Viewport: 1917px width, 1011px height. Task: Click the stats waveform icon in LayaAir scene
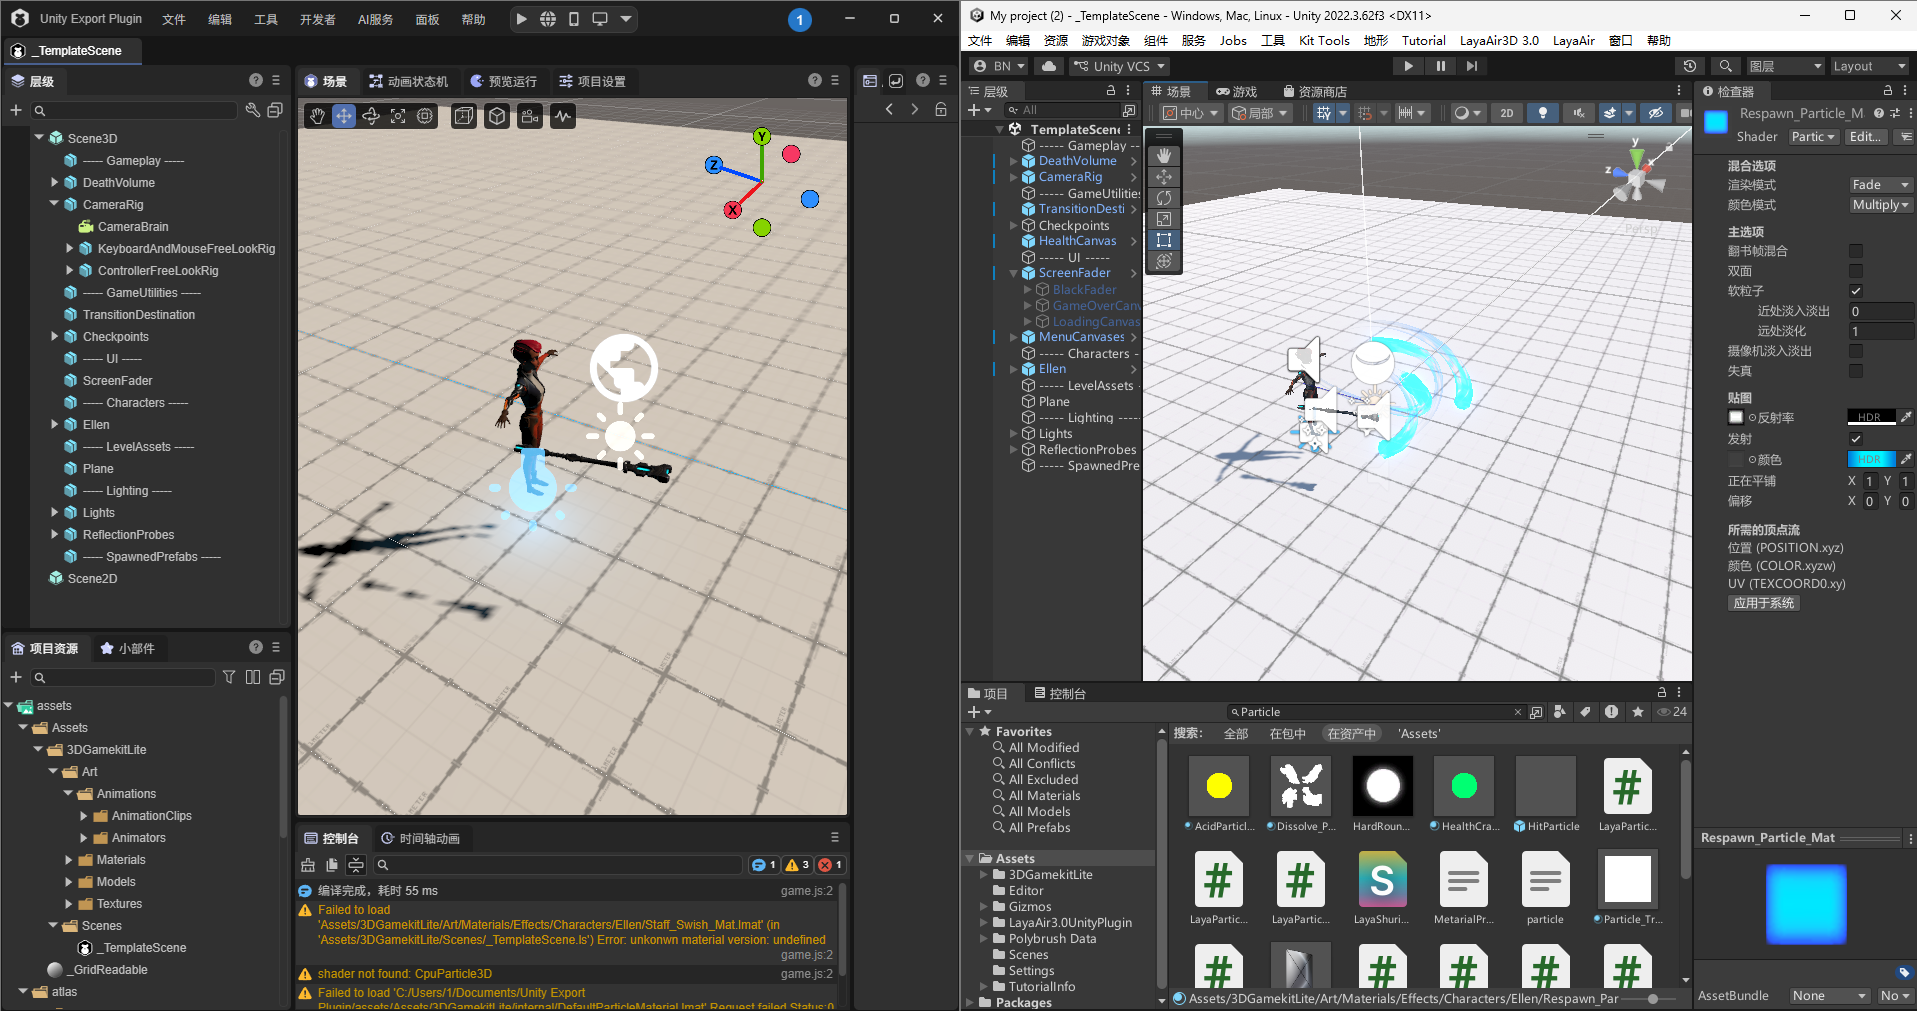[563, 116]
